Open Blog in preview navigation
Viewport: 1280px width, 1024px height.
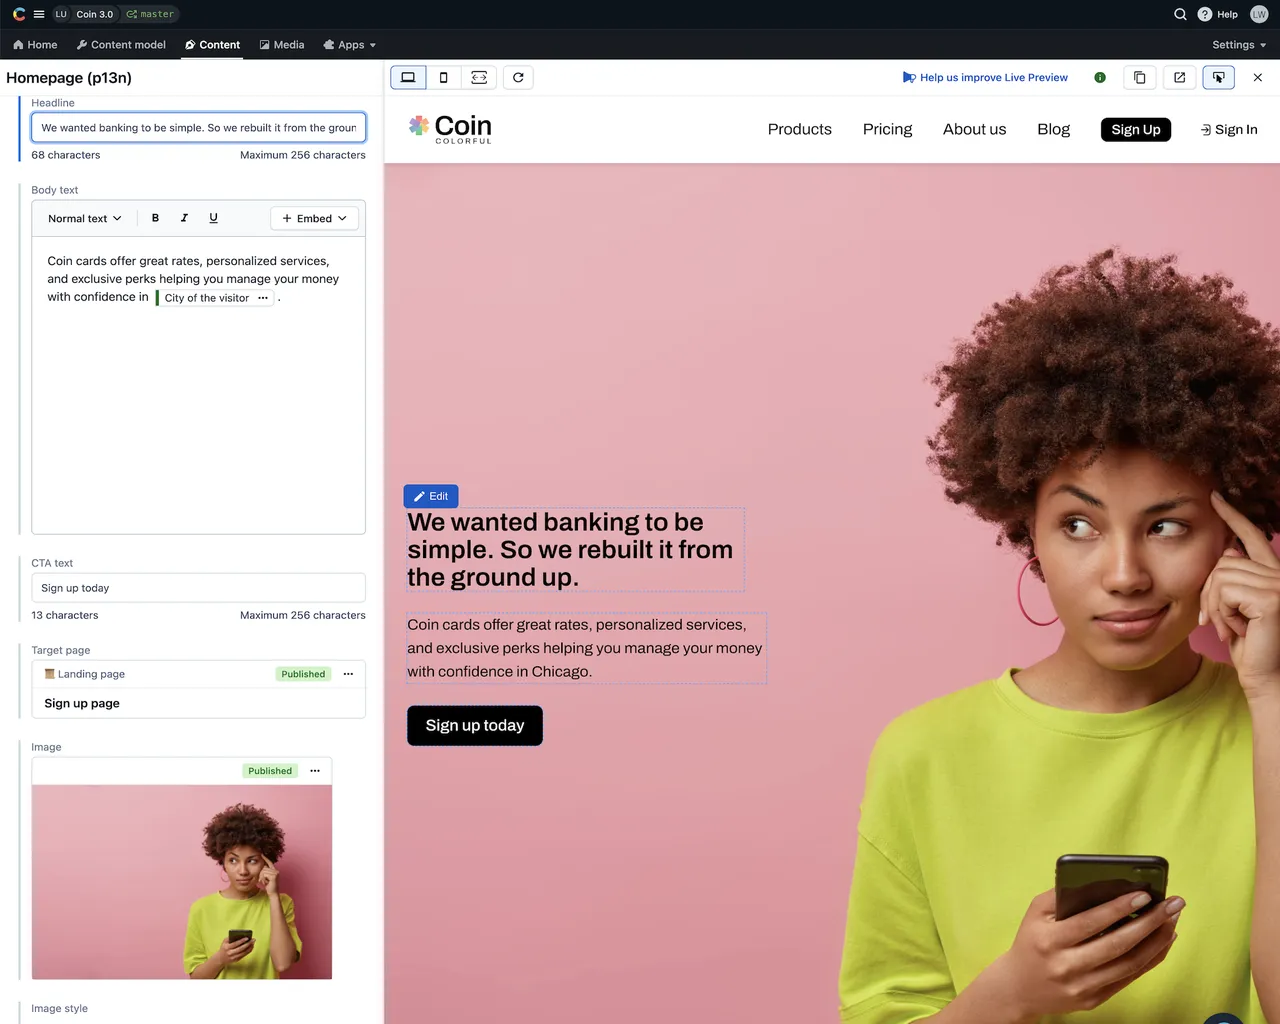pyautogui.click(x=1054, y=130)
